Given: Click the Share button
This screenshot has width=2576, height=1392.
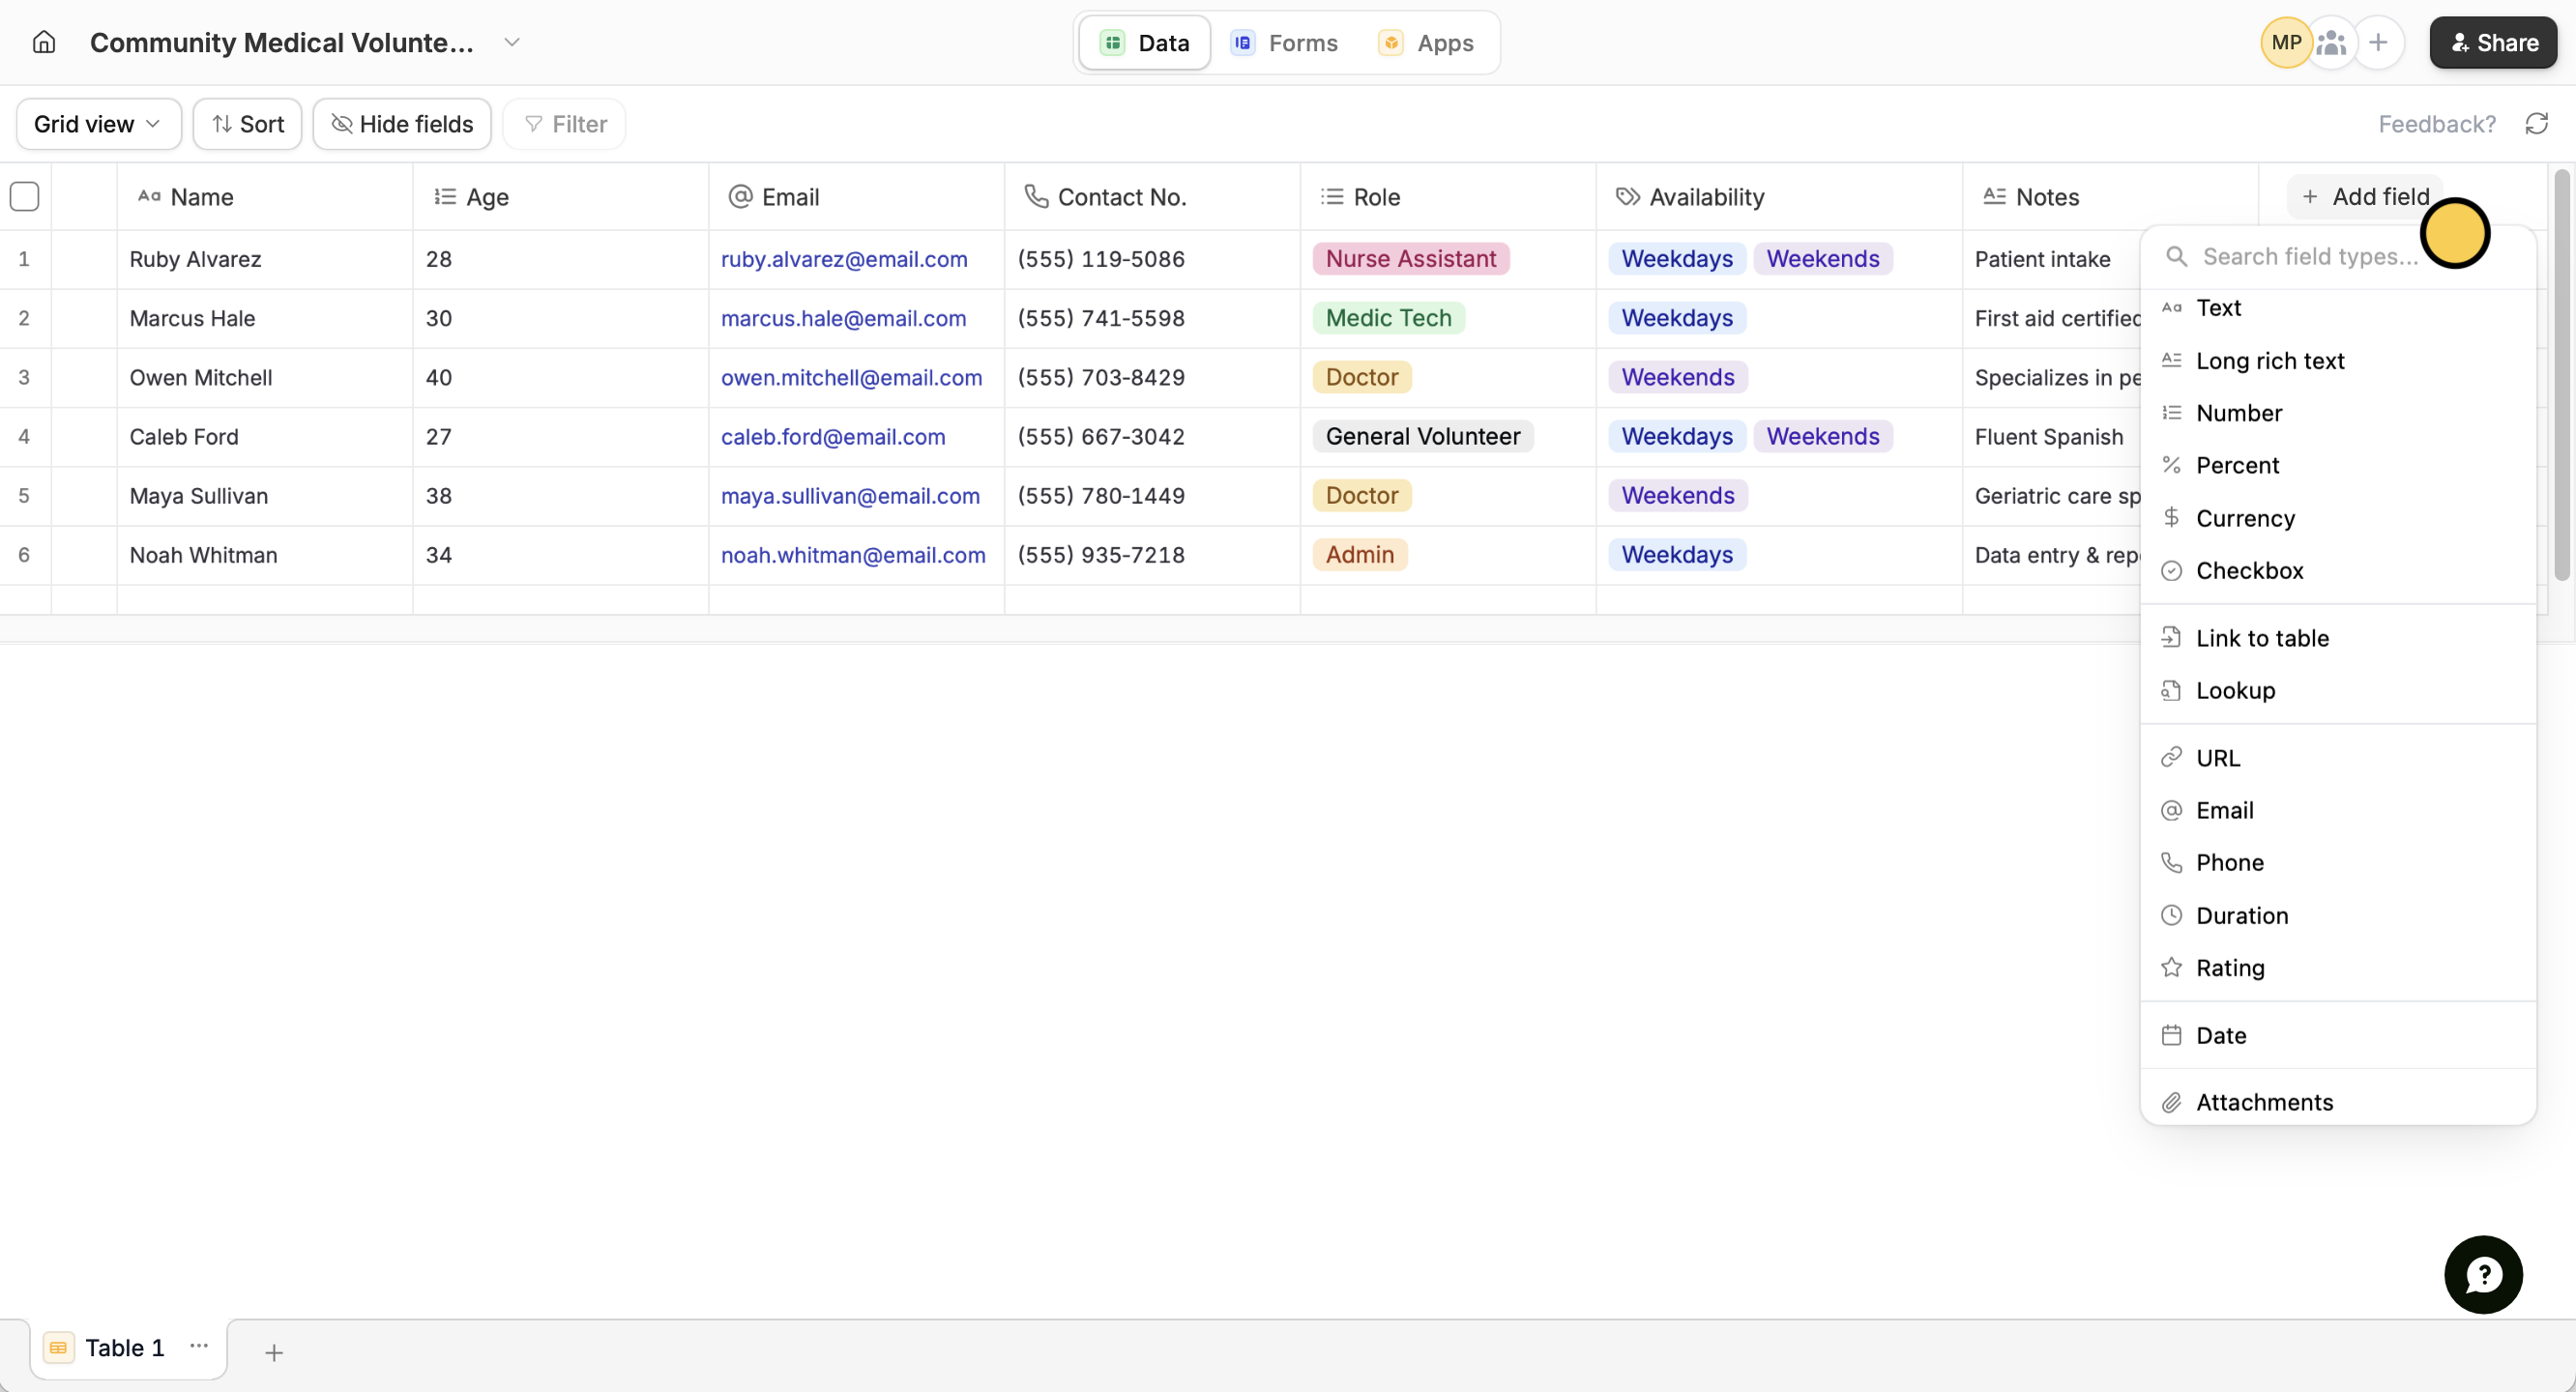Looking at the screenshot, I should coord(2492,42).
